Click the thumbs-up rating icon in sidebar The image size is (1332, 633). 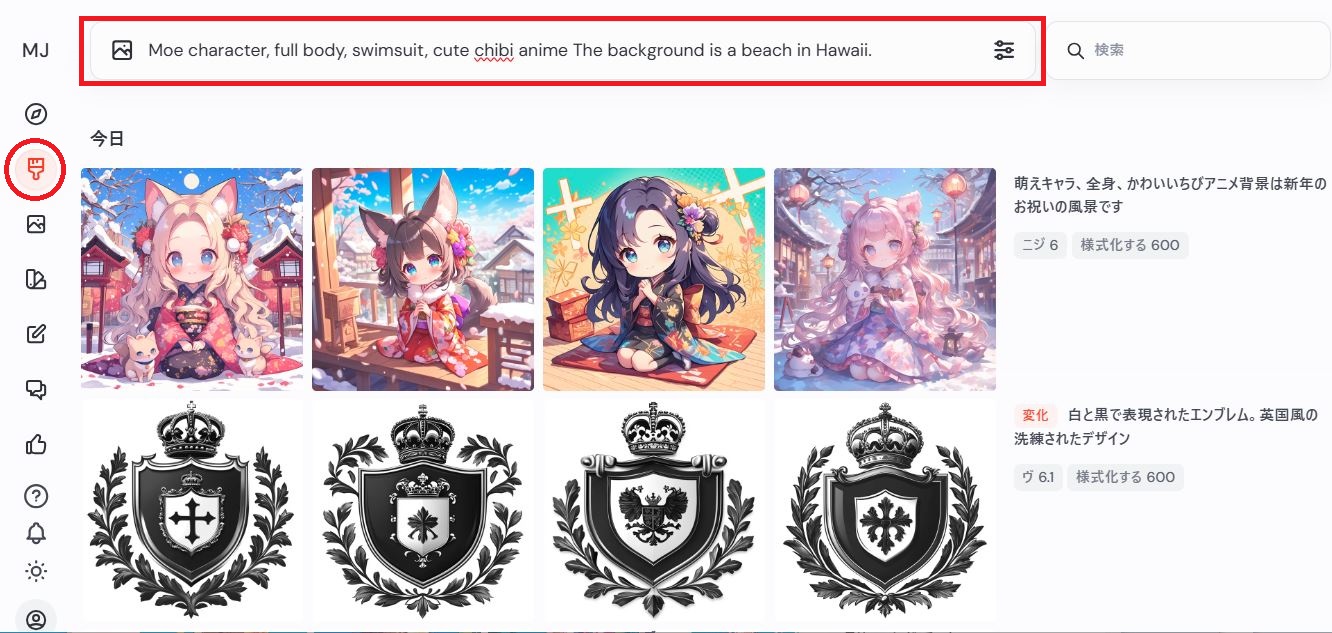[x=36, y=444]
